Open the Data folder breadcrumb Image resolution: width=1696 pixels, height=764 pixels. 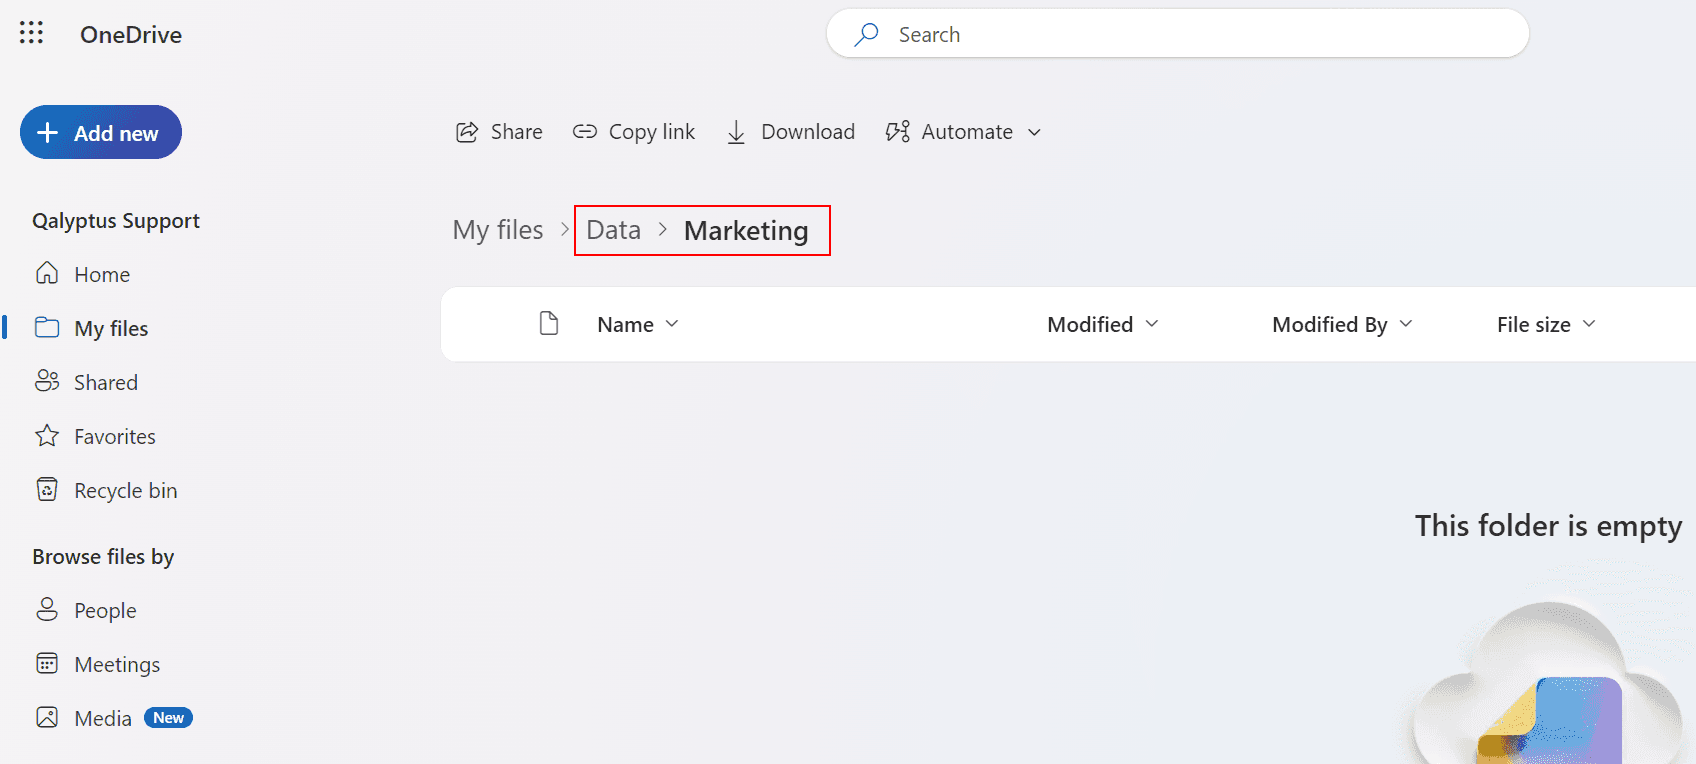tap(613, 230)
